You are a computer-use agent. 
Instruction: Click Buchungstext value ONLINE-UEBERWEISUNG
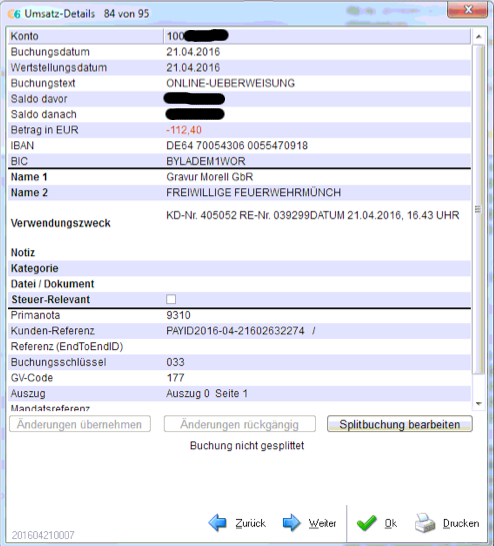(x=230, y=83)
